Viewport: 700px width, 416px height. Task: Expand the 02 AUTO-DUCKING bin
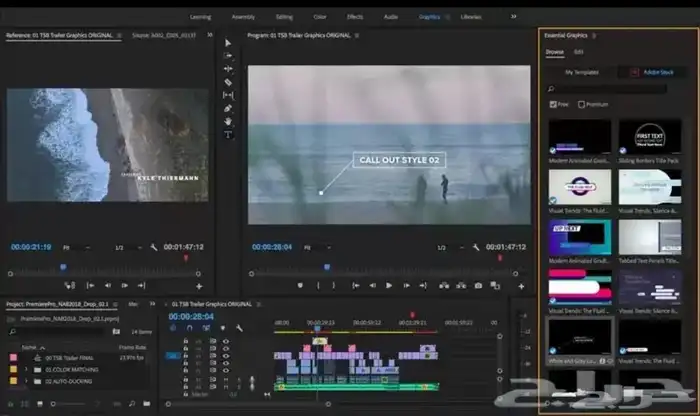coord(26,381)
